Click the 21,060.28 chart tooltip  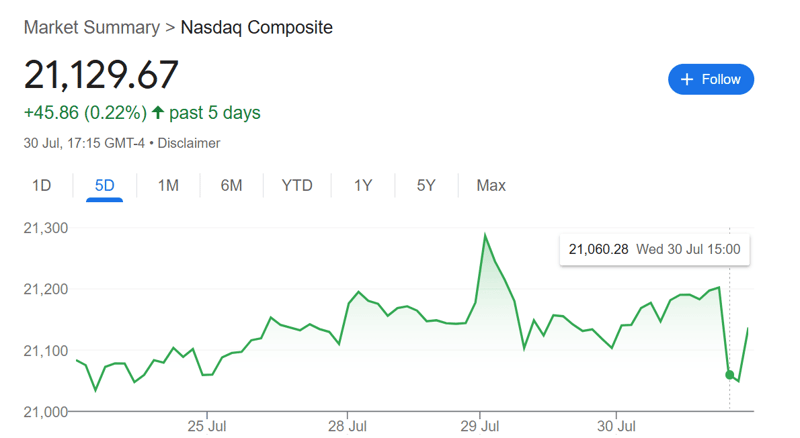654,249
